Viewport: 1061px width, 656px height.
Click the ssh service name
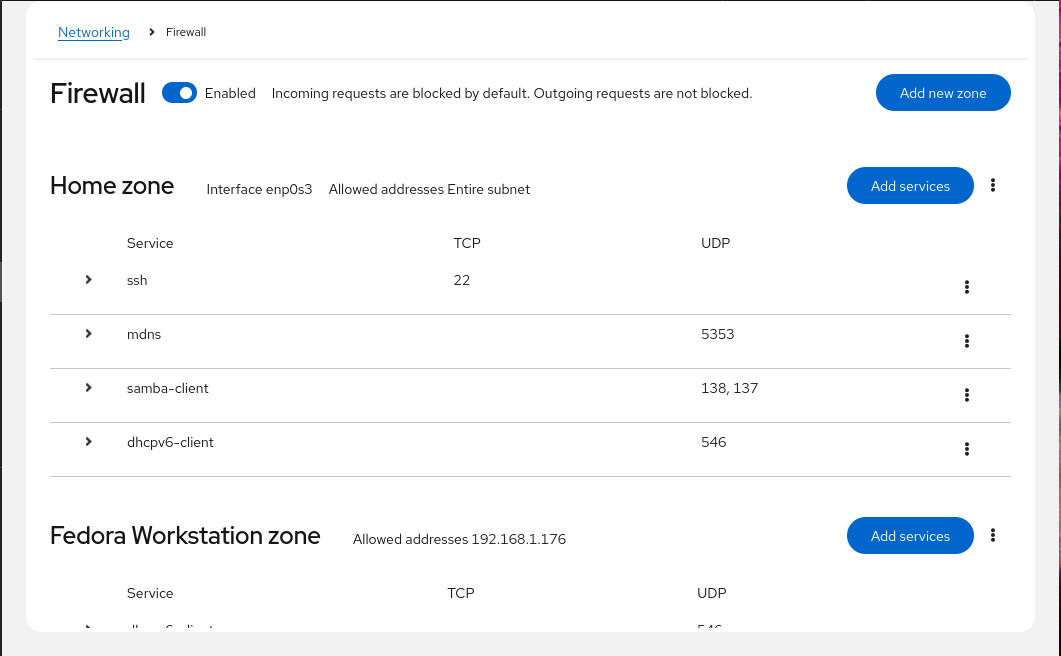137,281
